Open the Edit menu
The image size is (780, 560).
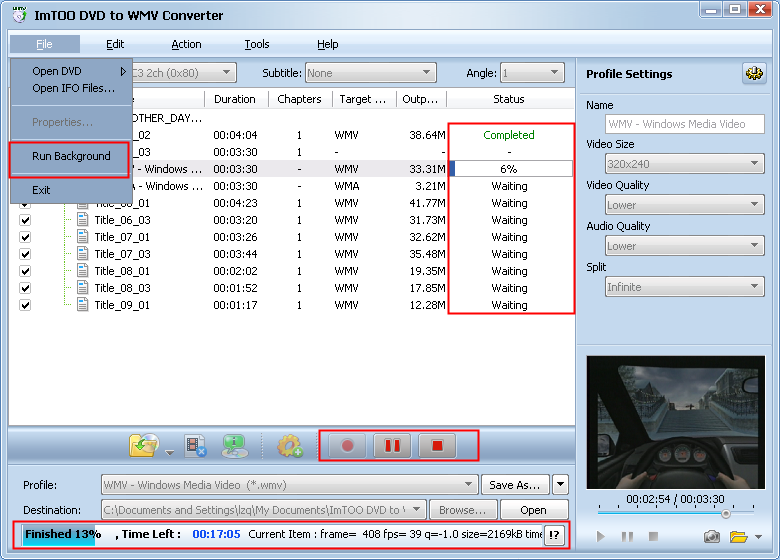pos(115,44)
